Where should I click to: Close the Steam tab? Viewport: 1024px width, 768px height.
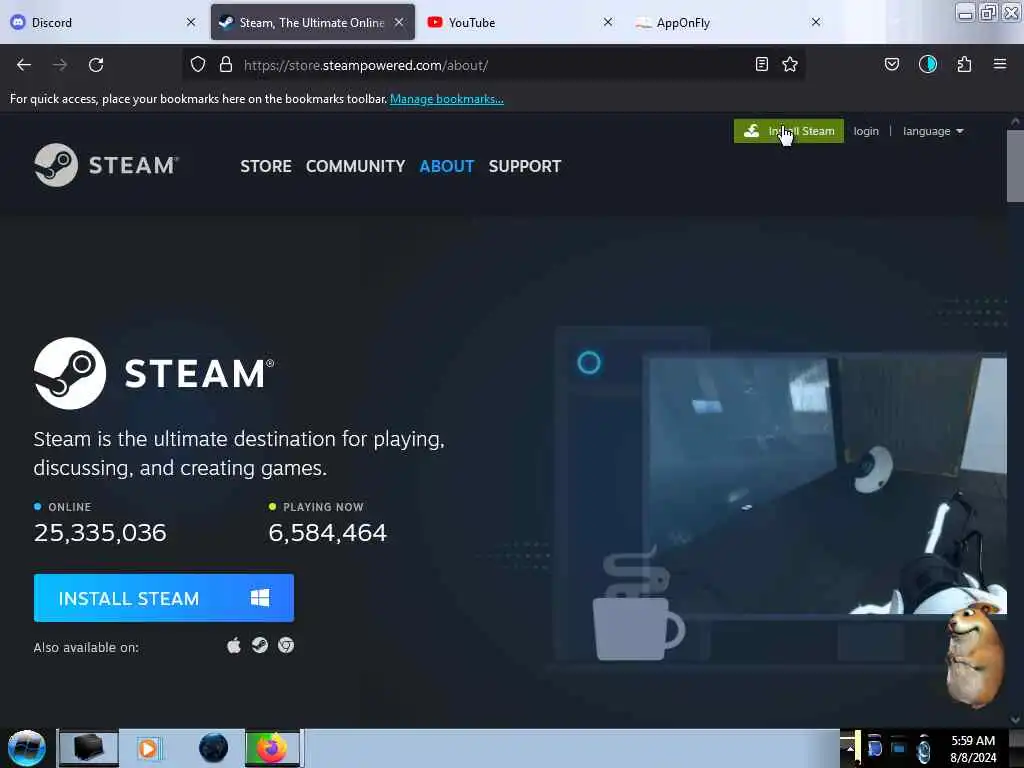pyautogui.click(x=399, y=22)
